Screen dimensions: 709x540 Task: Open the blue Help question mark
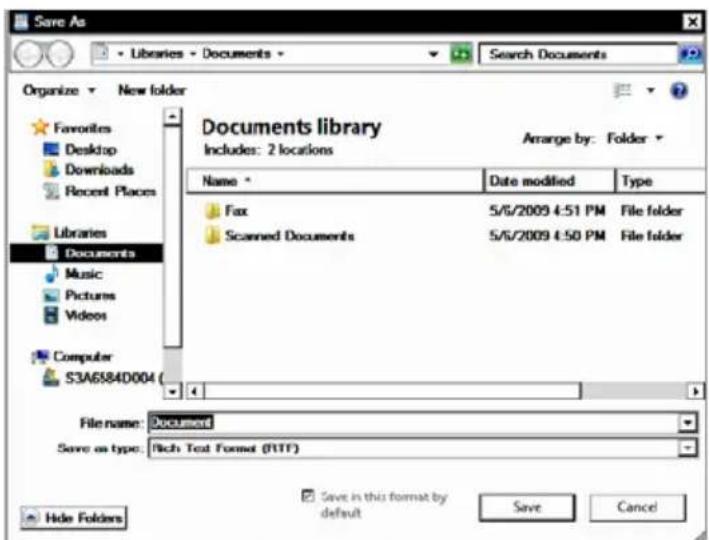[x=679, y=90]
